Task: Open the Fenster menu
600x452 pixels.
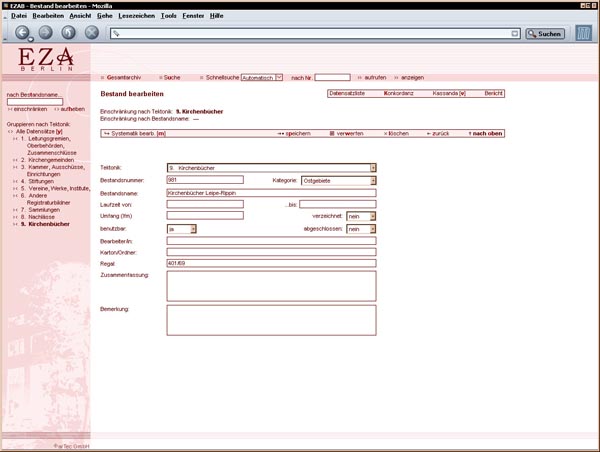Action: (193, 16)
